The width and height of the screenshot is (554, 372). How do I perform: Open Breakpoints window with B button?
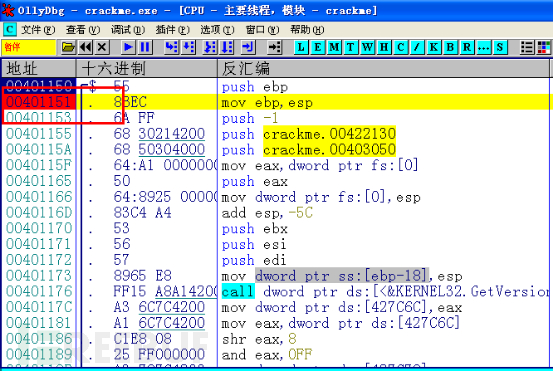pyautogui.click(x=450, y=47)
